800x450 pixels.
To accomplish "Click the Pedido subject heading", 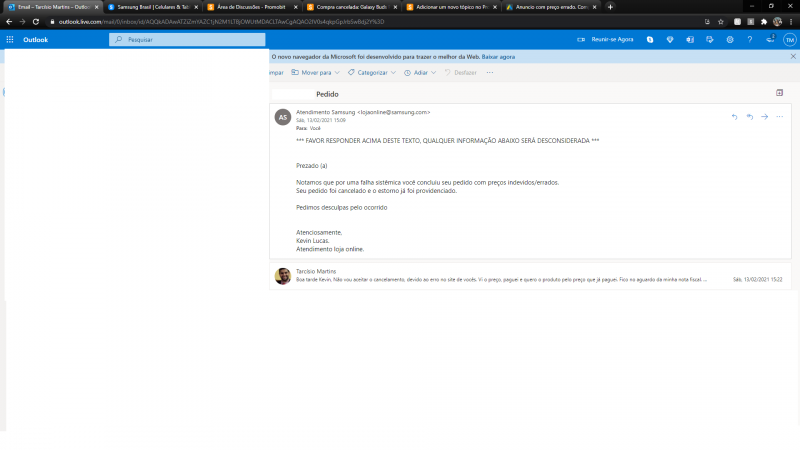I will (327, 94).
